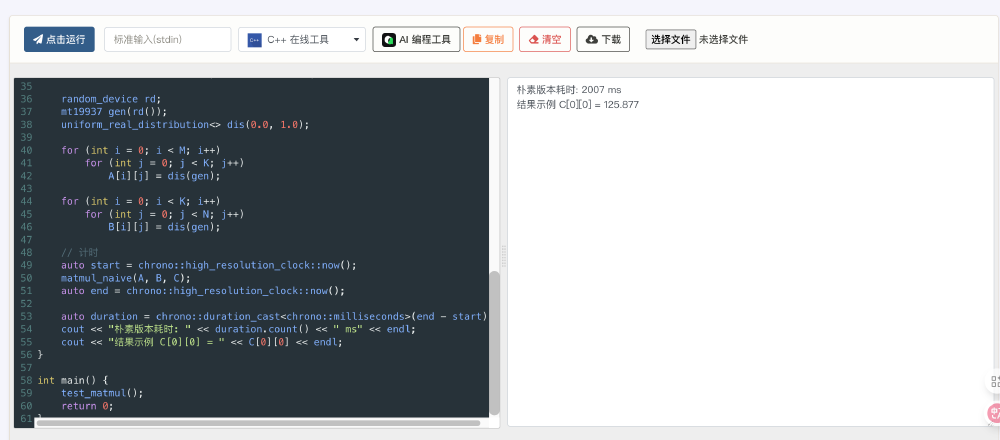The image size is (1000, 440).
Task: Click code line A[i][j] = dis(gen);
Action: 165,175
